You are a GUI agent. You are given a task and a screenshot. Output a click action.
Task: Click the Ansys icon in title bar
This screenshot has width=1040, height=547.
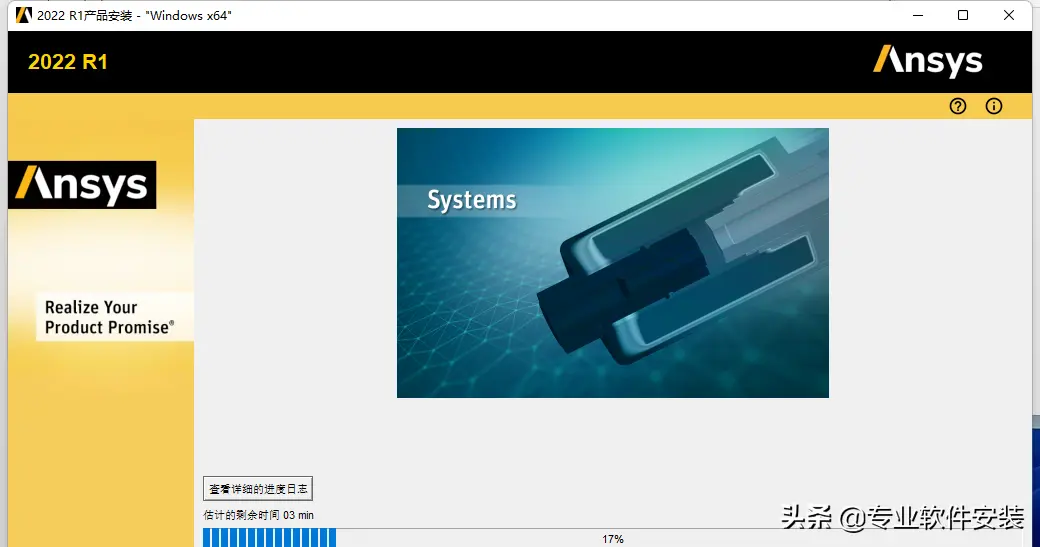pos(24,15)
